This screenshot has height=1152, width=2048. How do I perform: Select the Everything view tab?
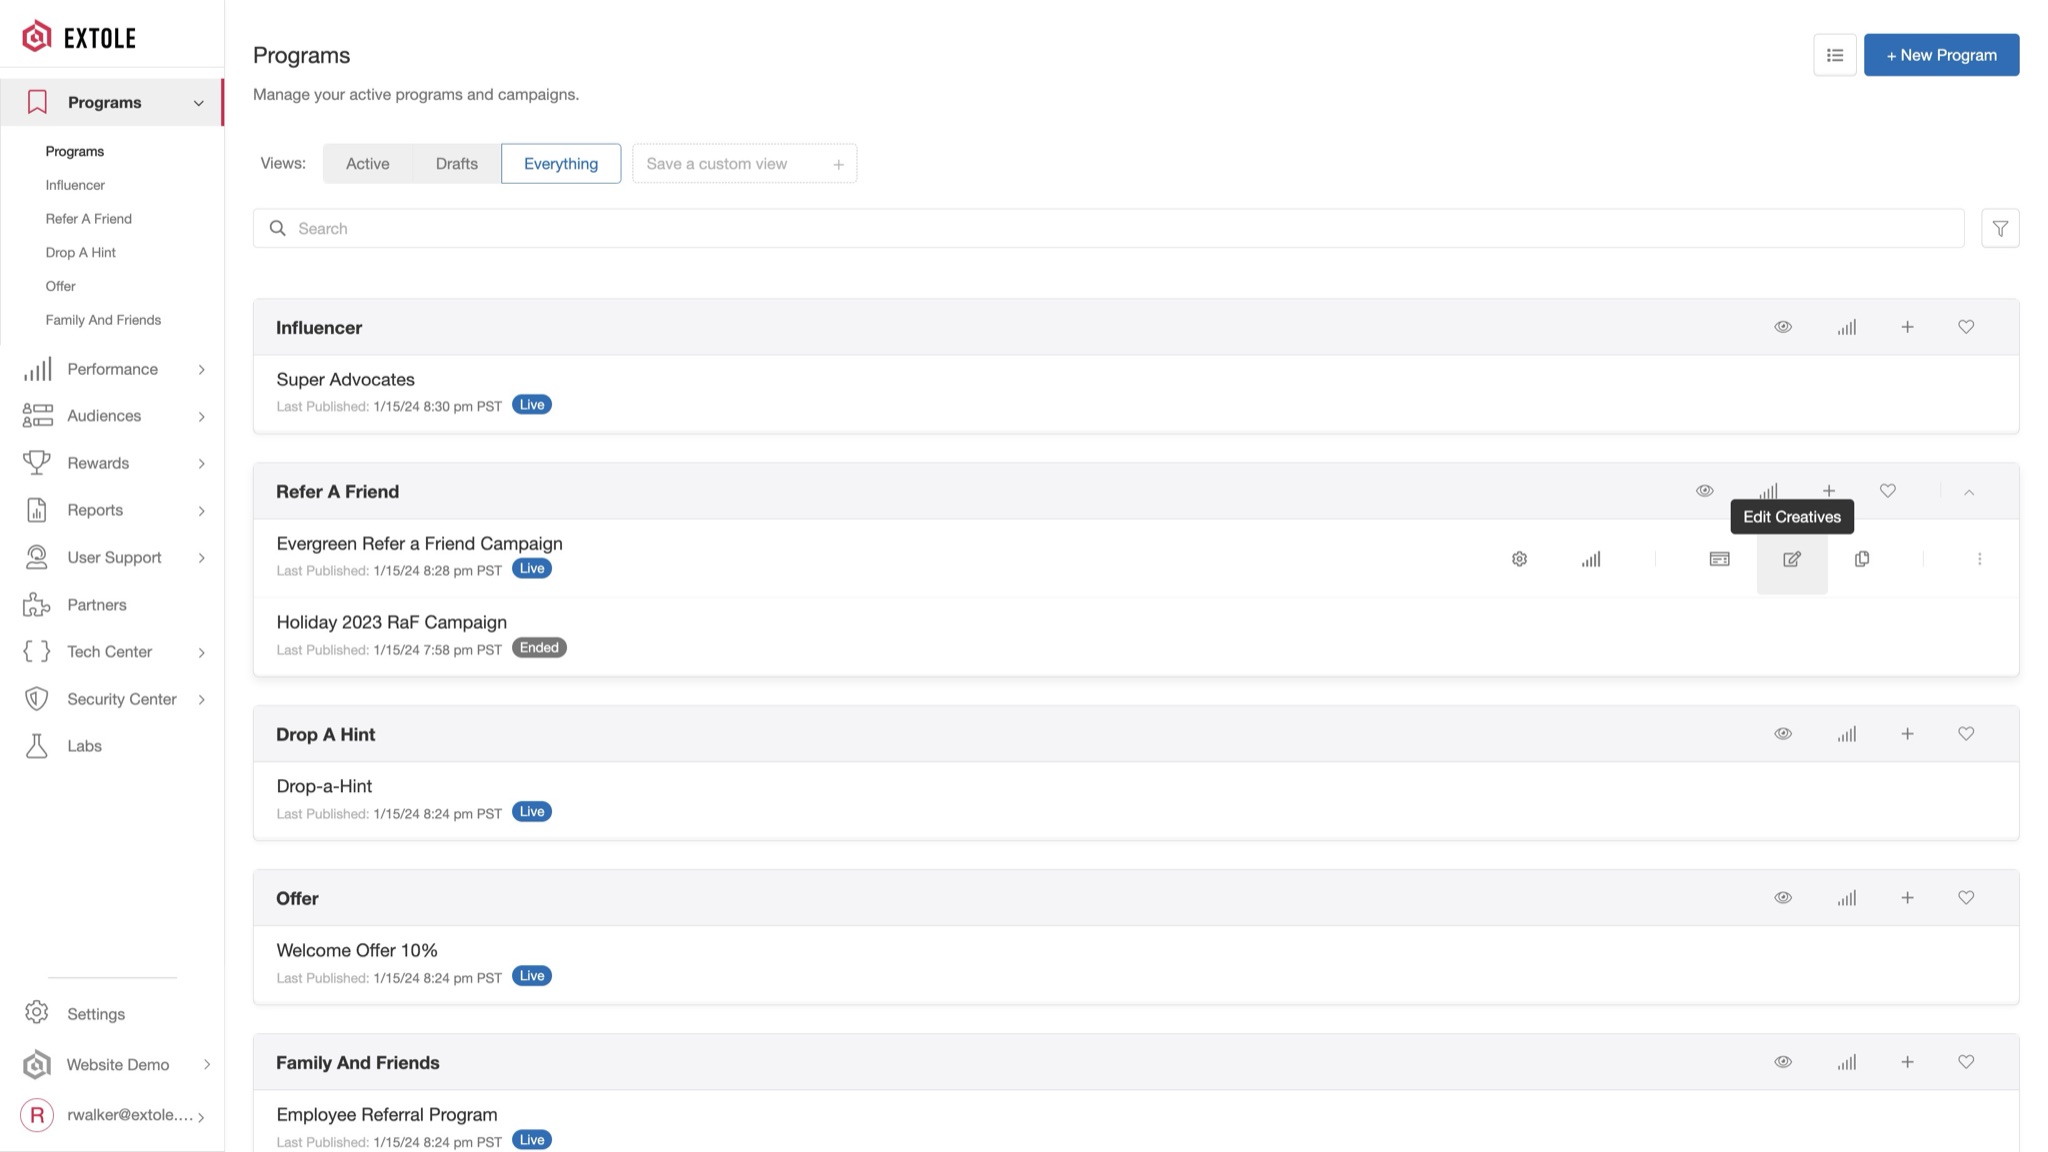560,164
